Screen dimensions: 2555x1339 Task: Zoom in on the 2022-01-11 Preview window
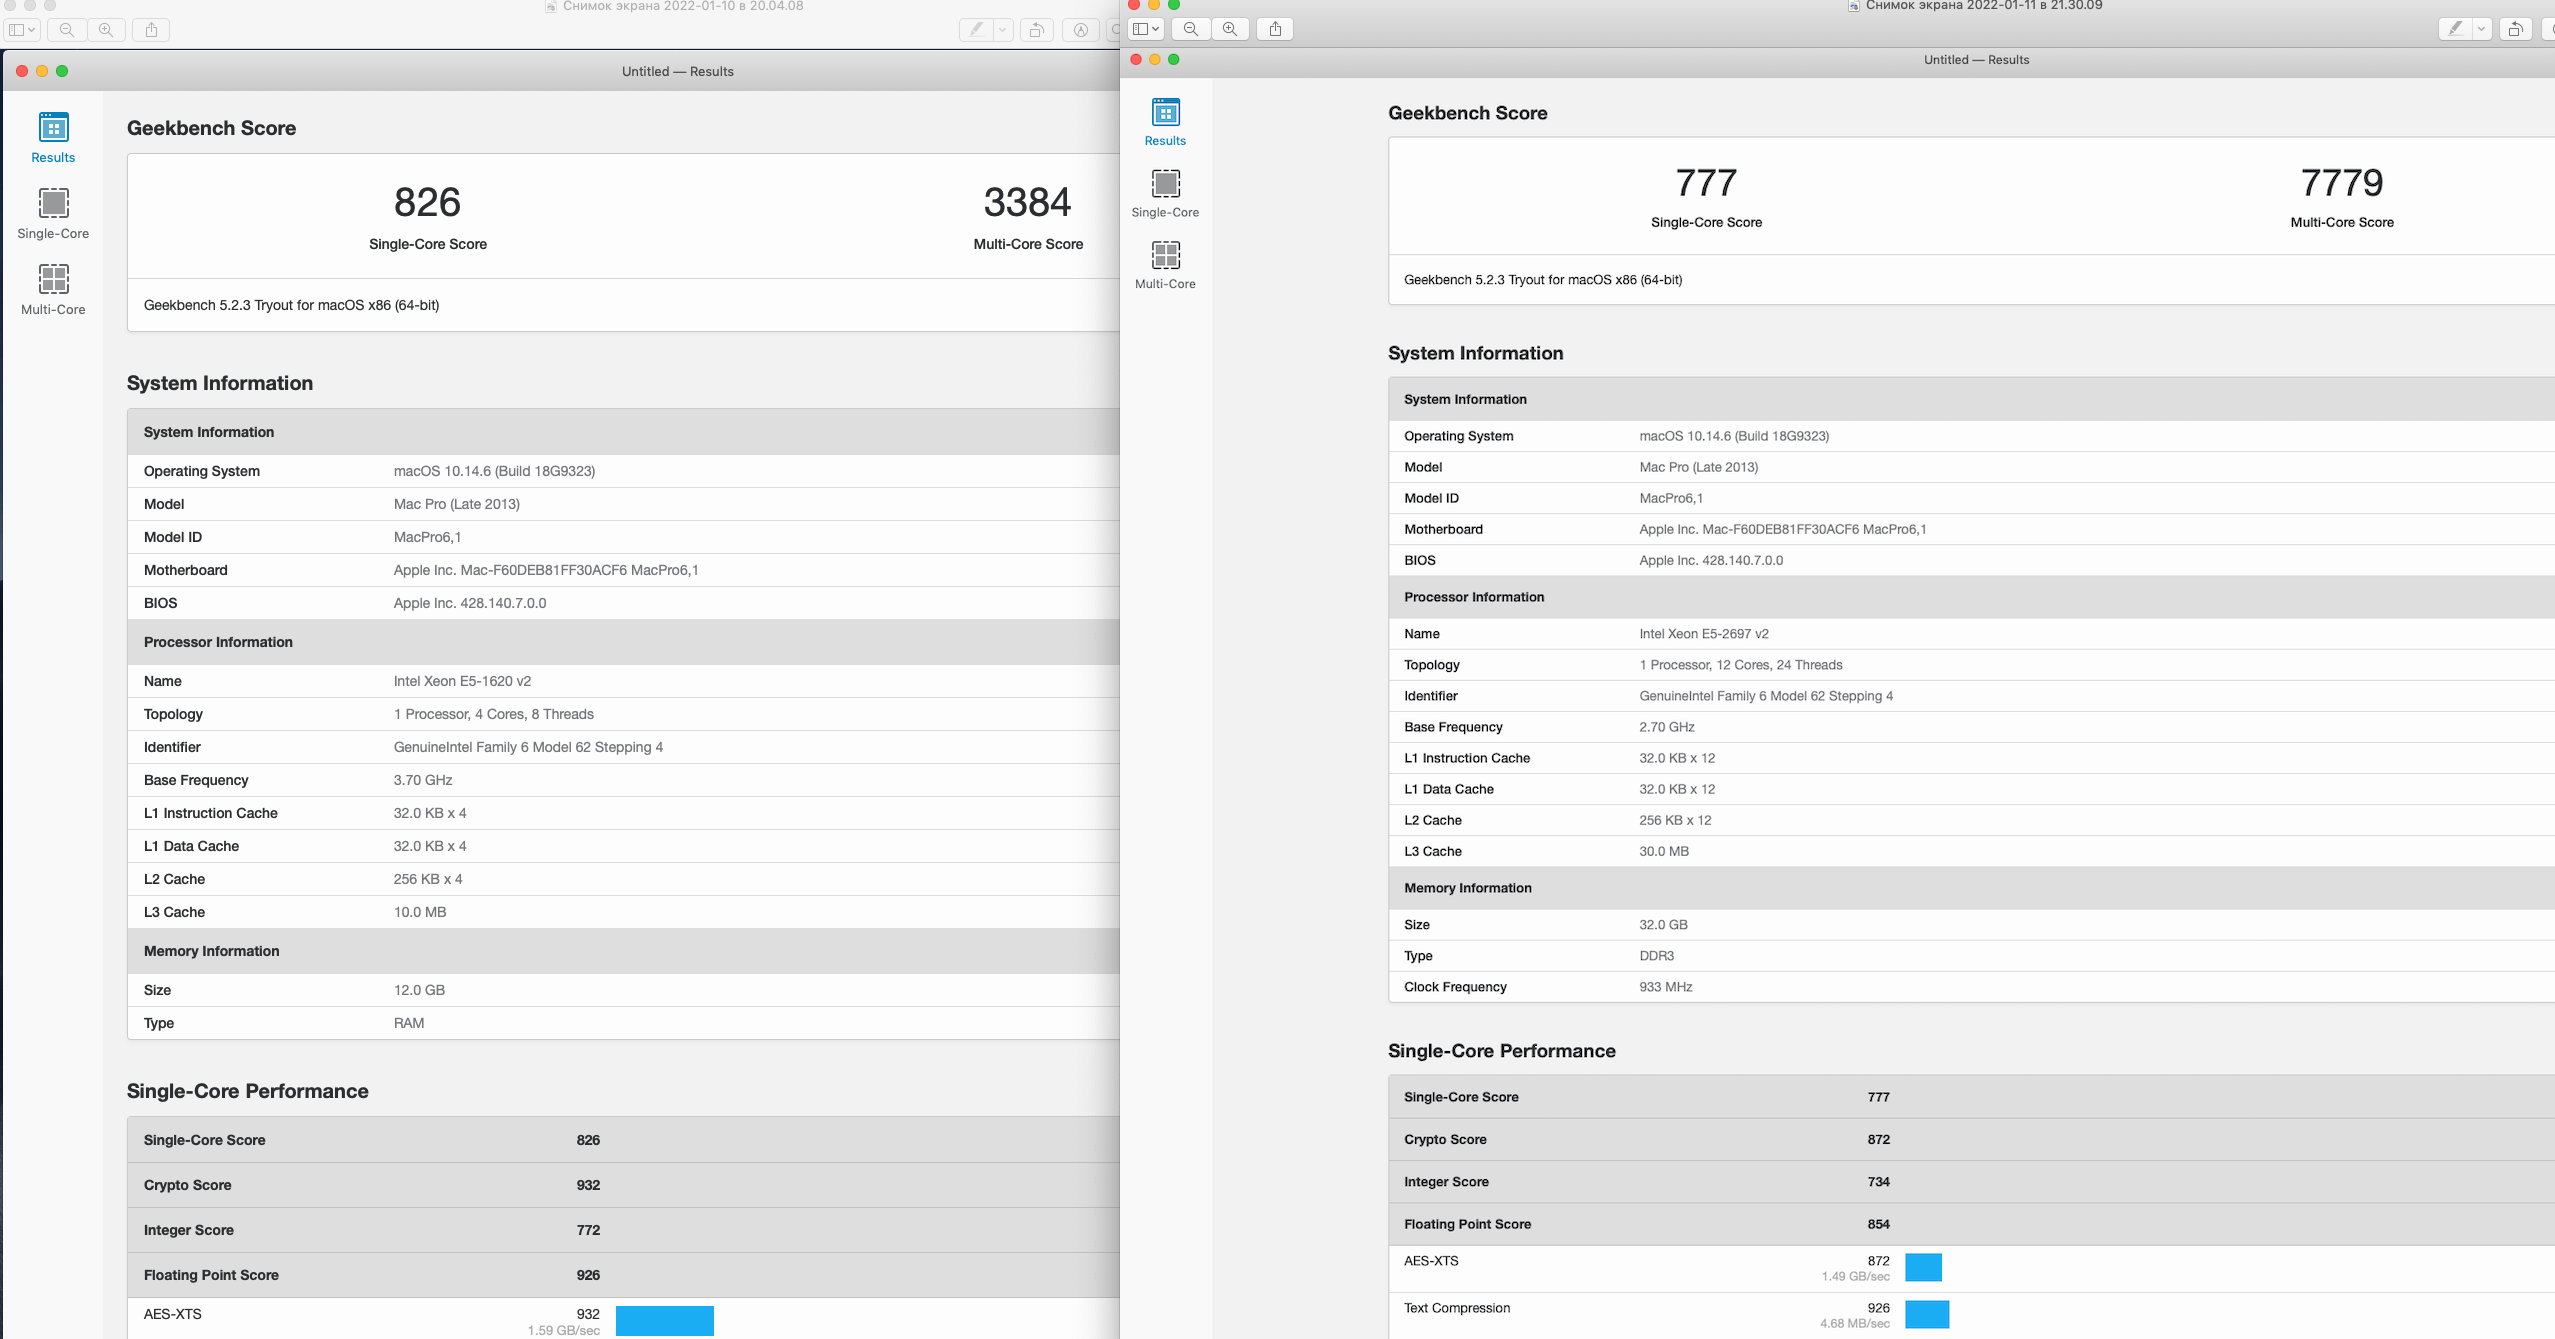click(x=1230, y=29)
